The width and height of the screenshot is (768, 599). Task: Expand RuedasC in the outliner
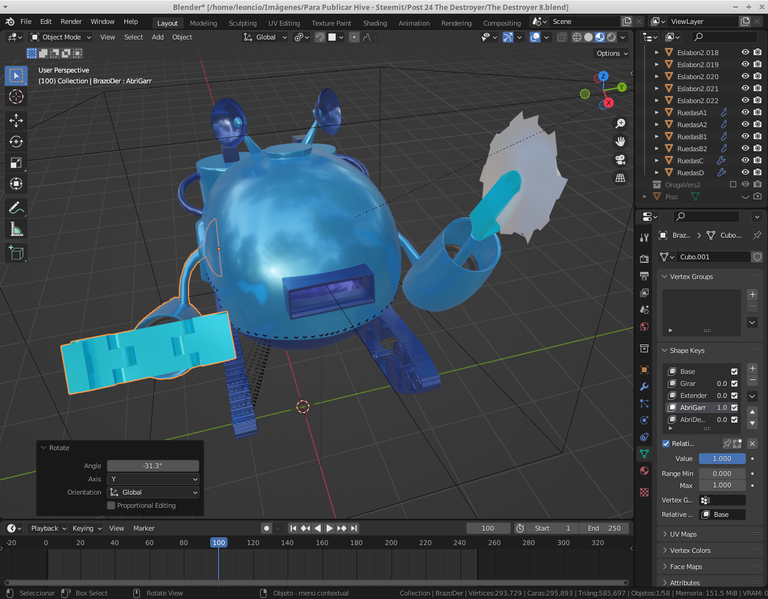point(657,161)
